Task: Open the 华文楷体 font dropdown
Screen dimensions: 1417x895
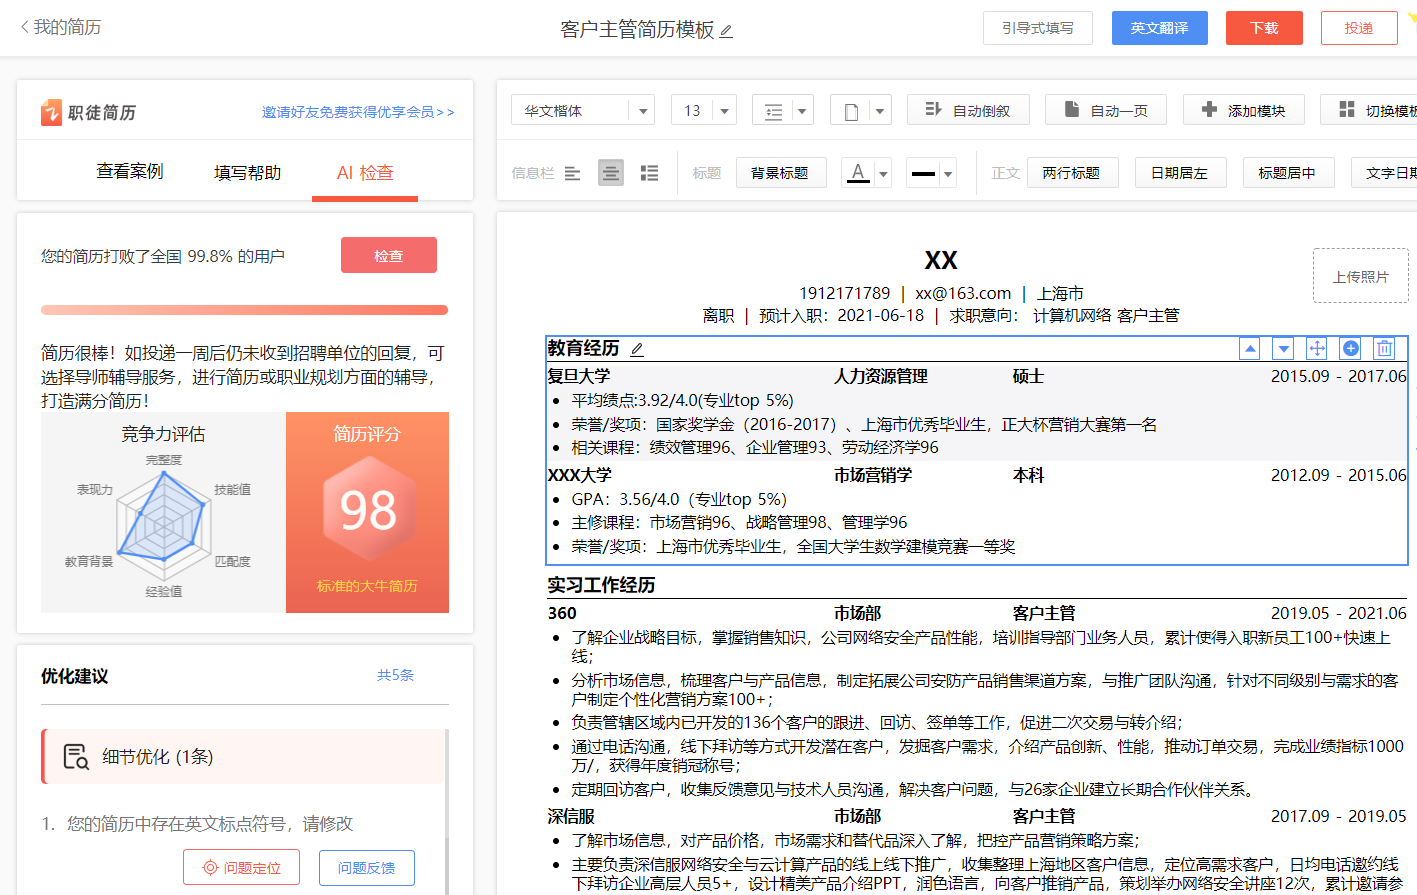Action: point(583,110)
